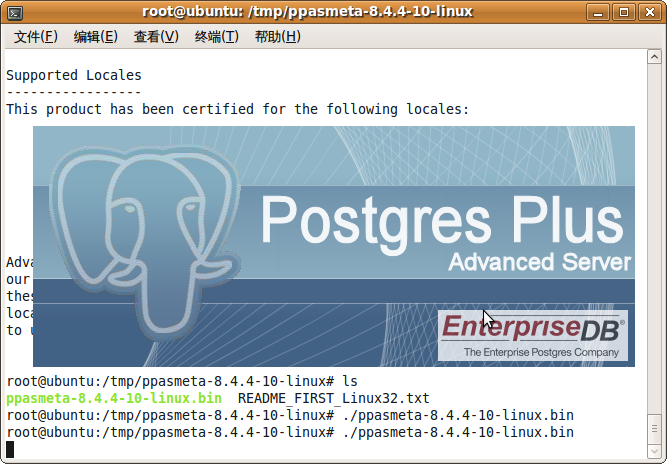
Task: Click the terminal cursor block
Action: (x=10, y=449)
